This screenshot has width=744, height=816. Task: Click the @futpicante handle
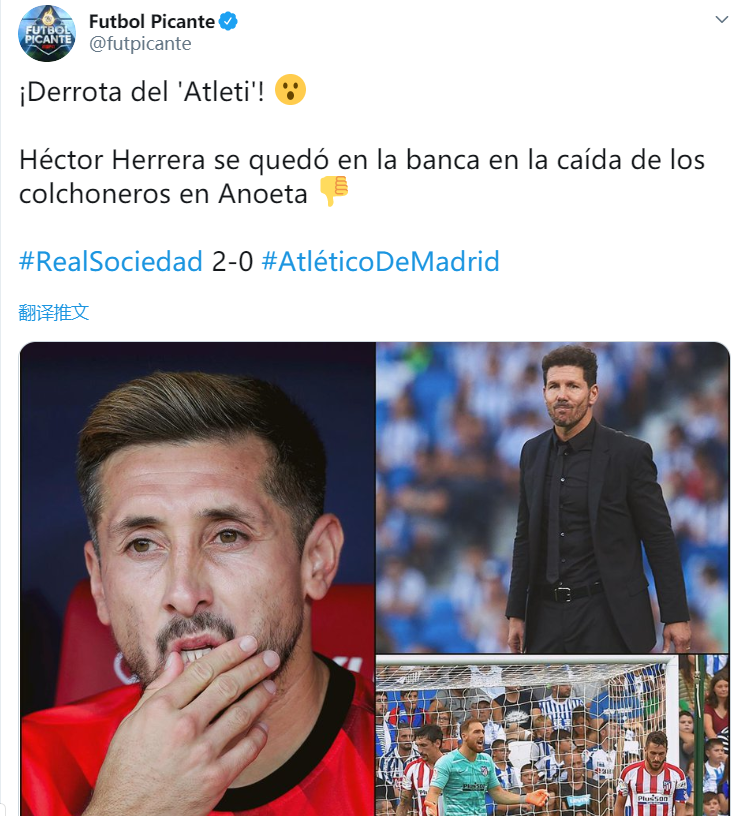[140, 44]
